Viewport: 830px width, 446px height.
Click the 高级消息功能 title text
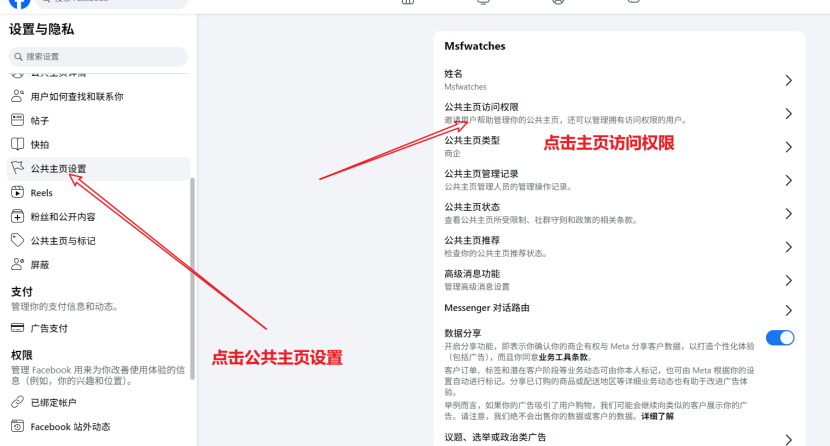[x=472, y=274]
